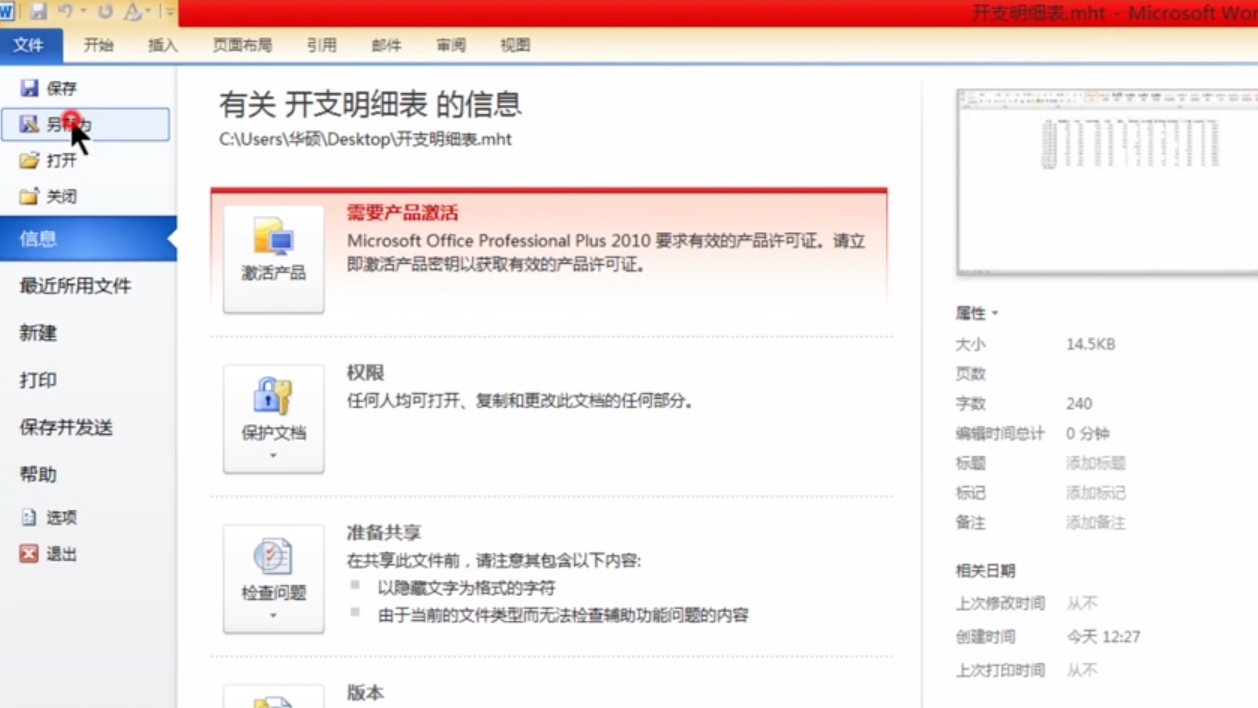Click the 保存 floppy disk icon
The image size is (1258, 708).
pos(30,88)
